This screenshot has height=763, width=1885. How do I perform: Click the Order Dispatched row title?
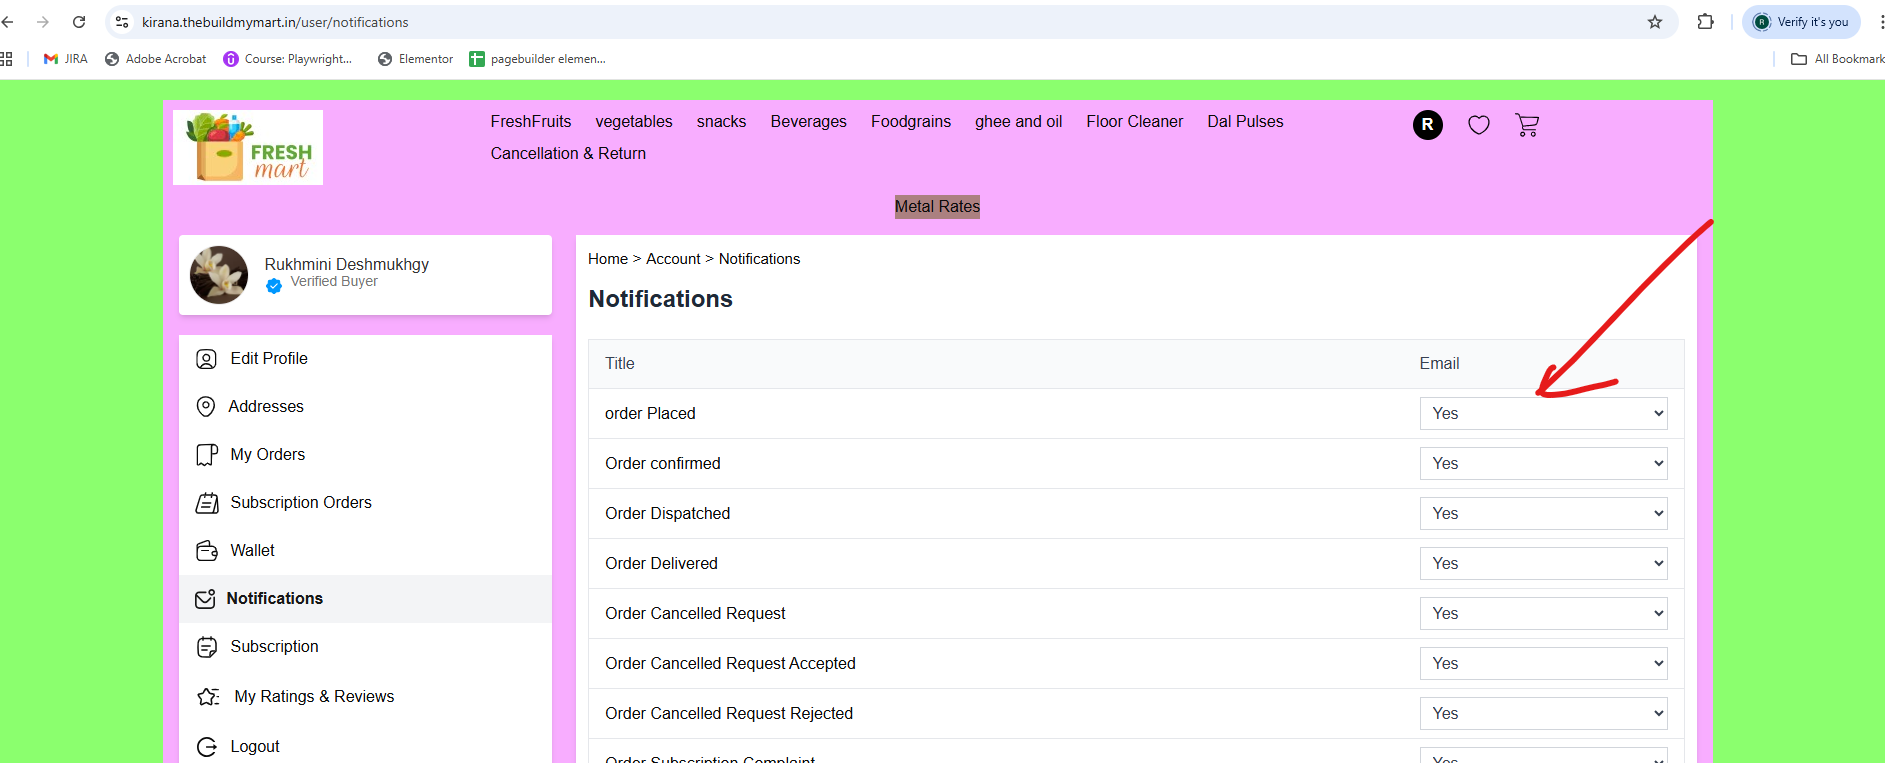click(667, 514)
